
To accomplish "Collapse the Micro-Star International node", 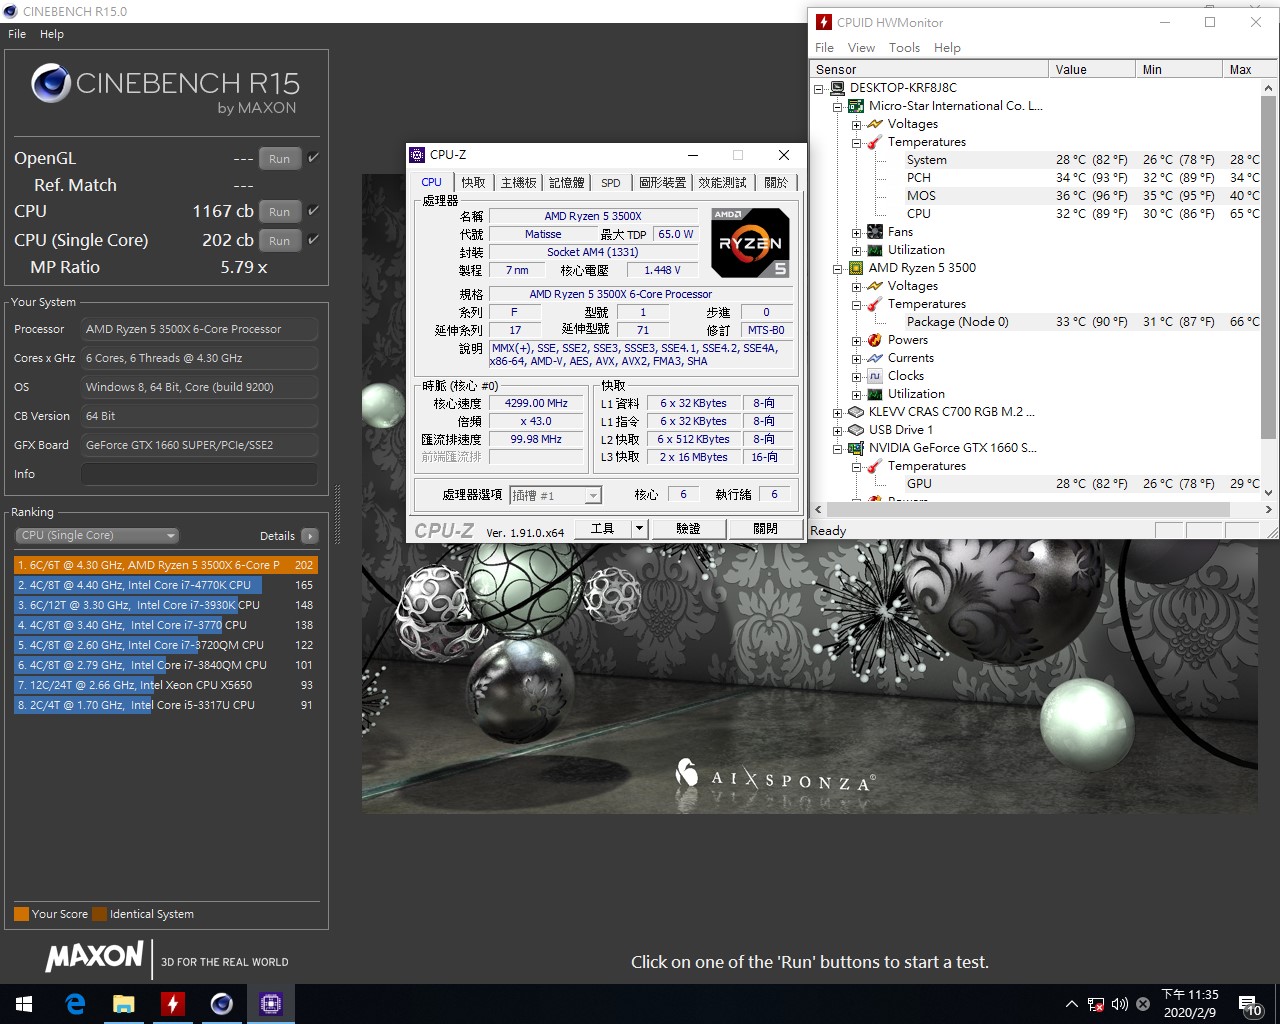I will click(x=838, y=106).
